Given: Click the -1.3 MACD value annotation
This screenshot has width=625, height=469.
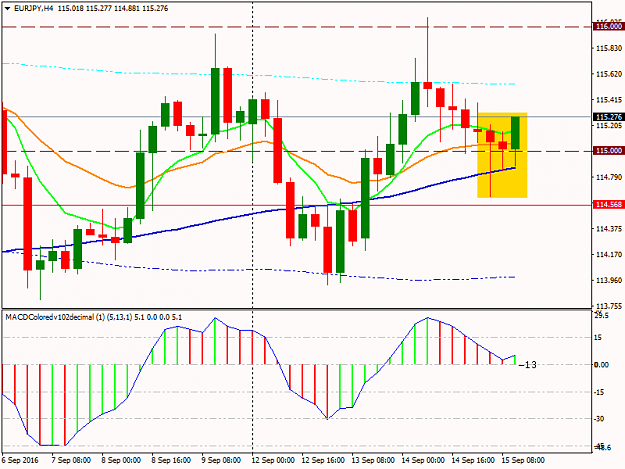Looking at the screenshot, I should (x=528, y=365).
